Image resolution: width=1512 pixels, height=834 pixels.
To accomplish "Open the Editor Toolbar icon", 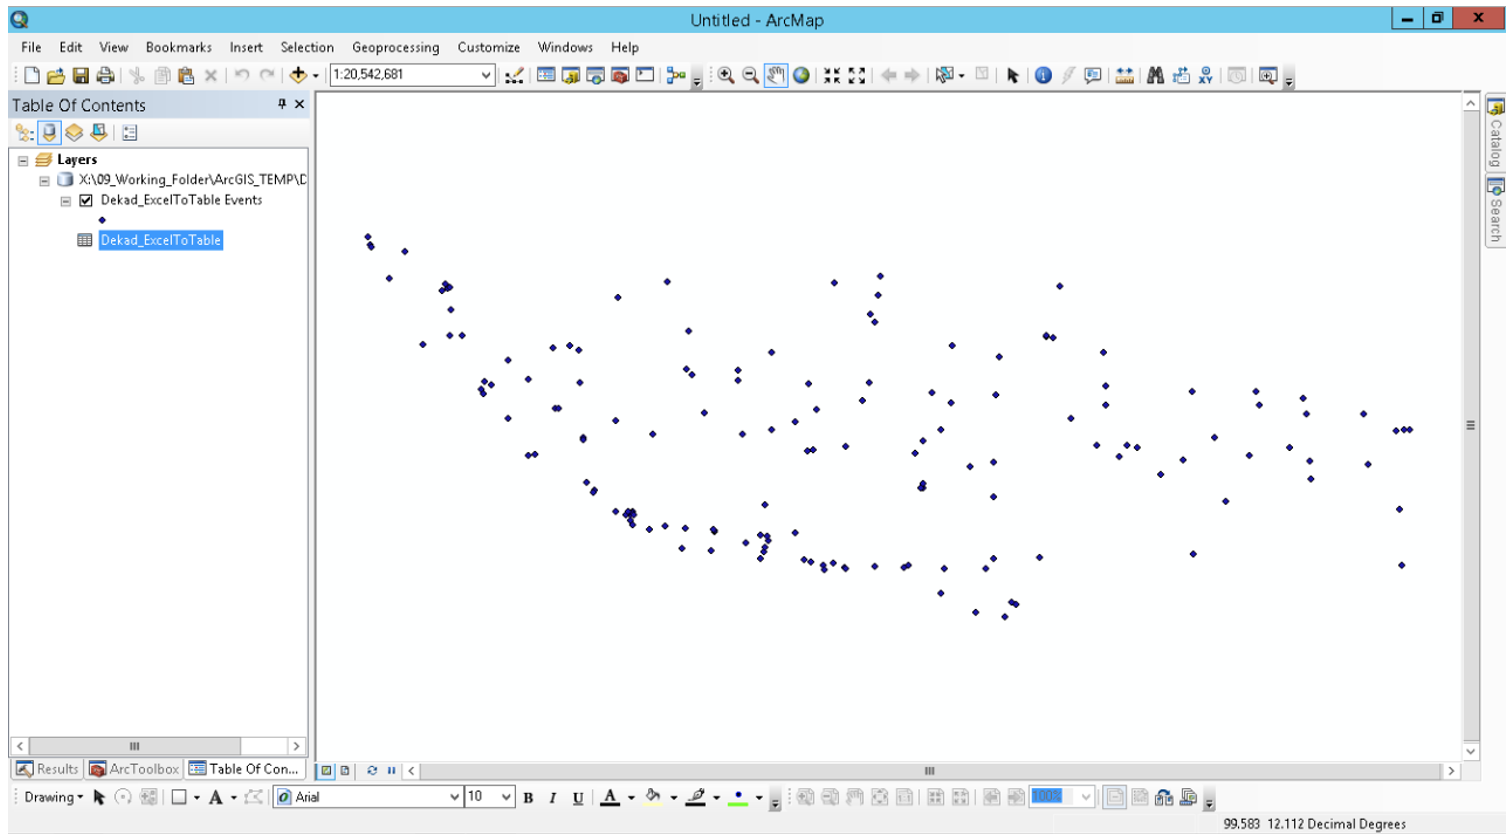I will click(x=514, y=76).
